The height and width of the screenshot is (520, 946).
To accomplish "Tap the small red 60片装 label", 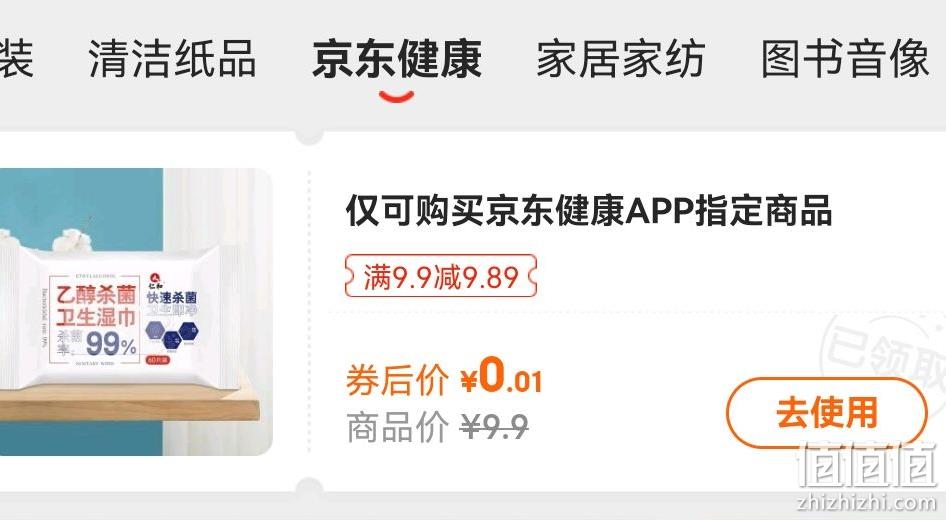I will 157,360.
